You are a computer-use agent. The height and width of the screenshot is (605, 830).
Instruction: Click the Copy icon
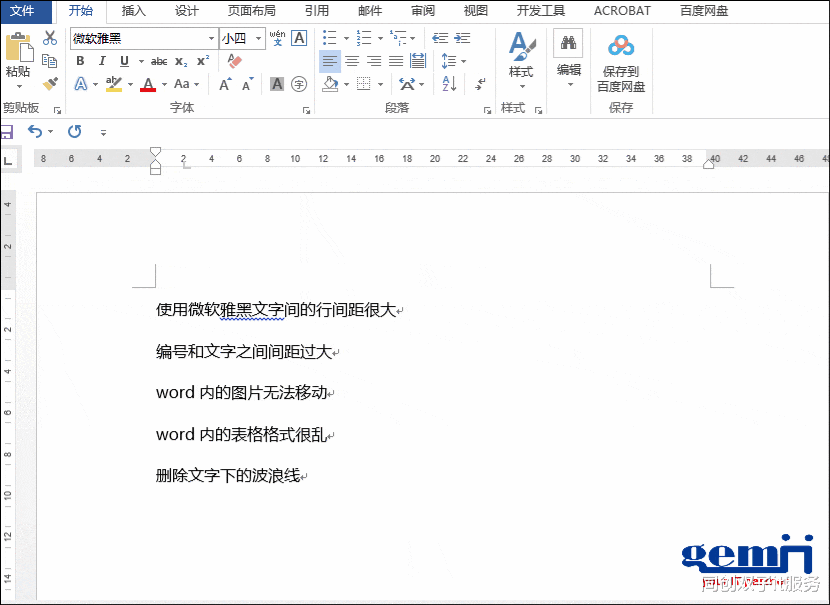coord(50,61)
